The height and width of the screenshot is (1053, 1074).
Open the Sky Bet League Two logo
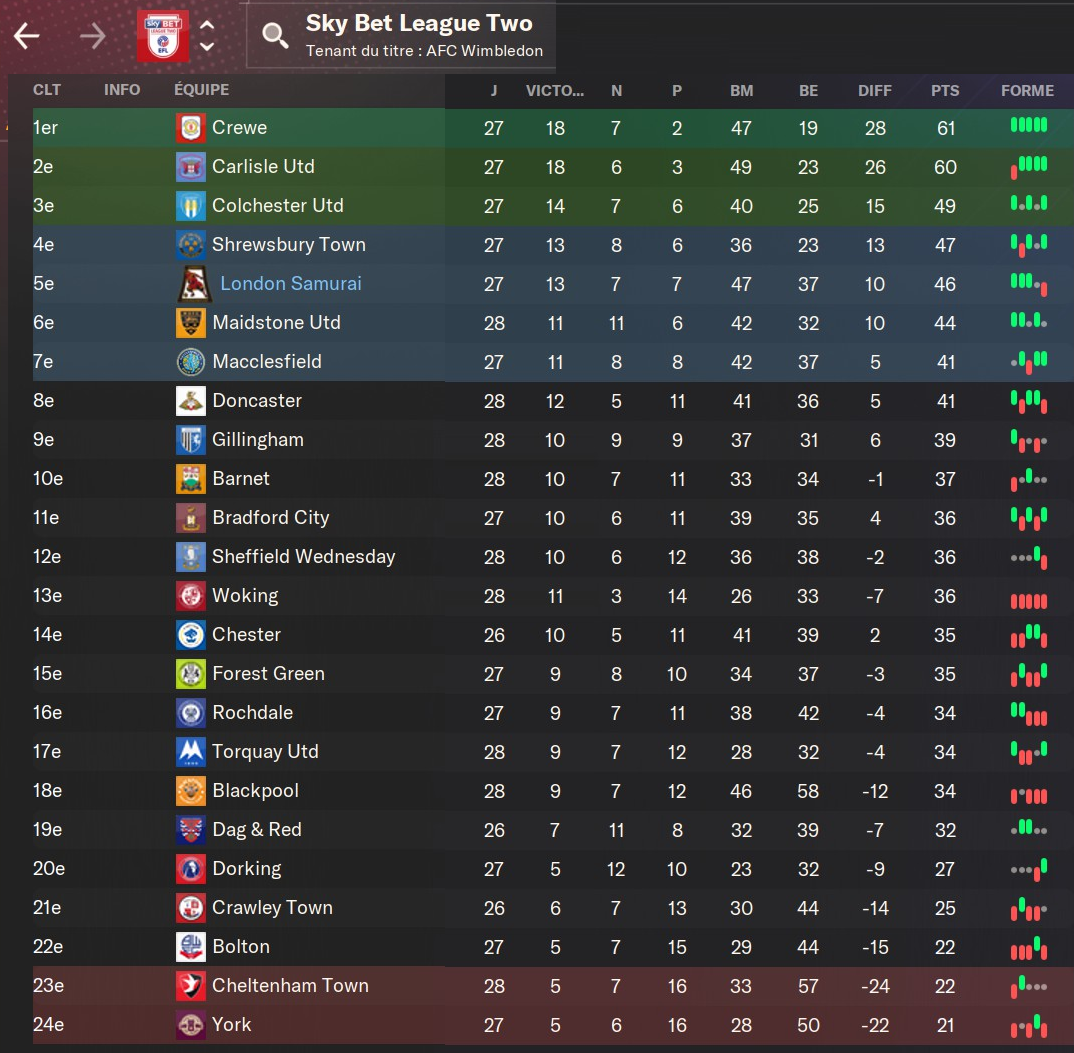162,37
